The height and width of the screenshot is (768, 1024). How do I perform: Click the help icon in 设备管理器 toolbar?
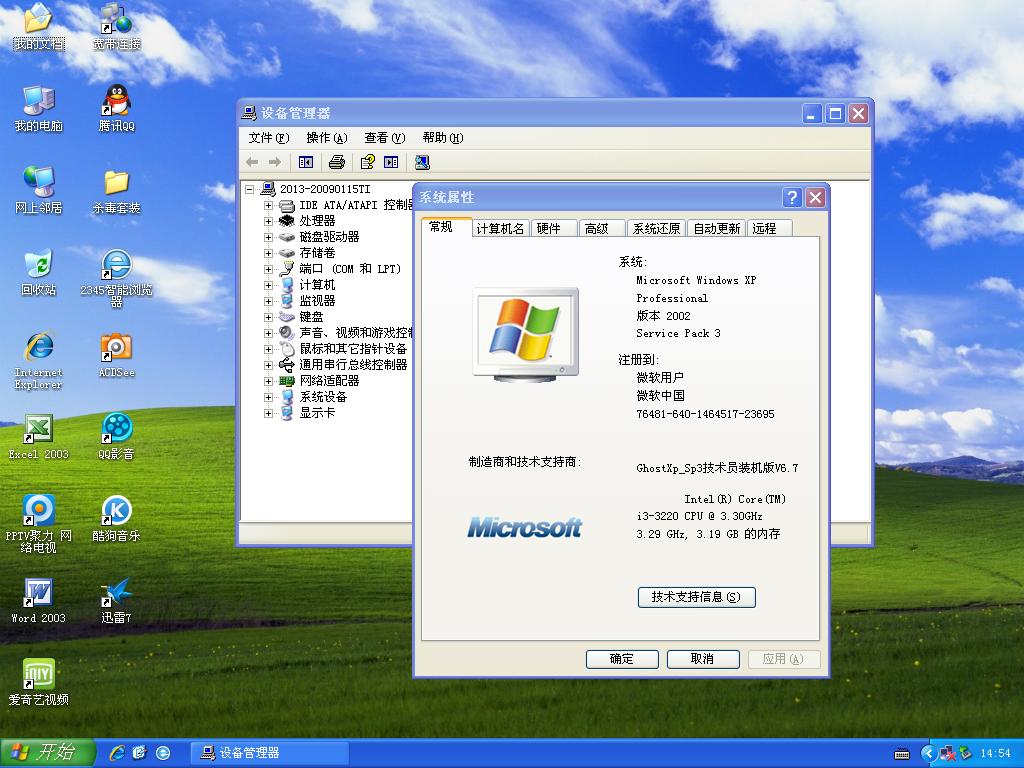(368, 162)
